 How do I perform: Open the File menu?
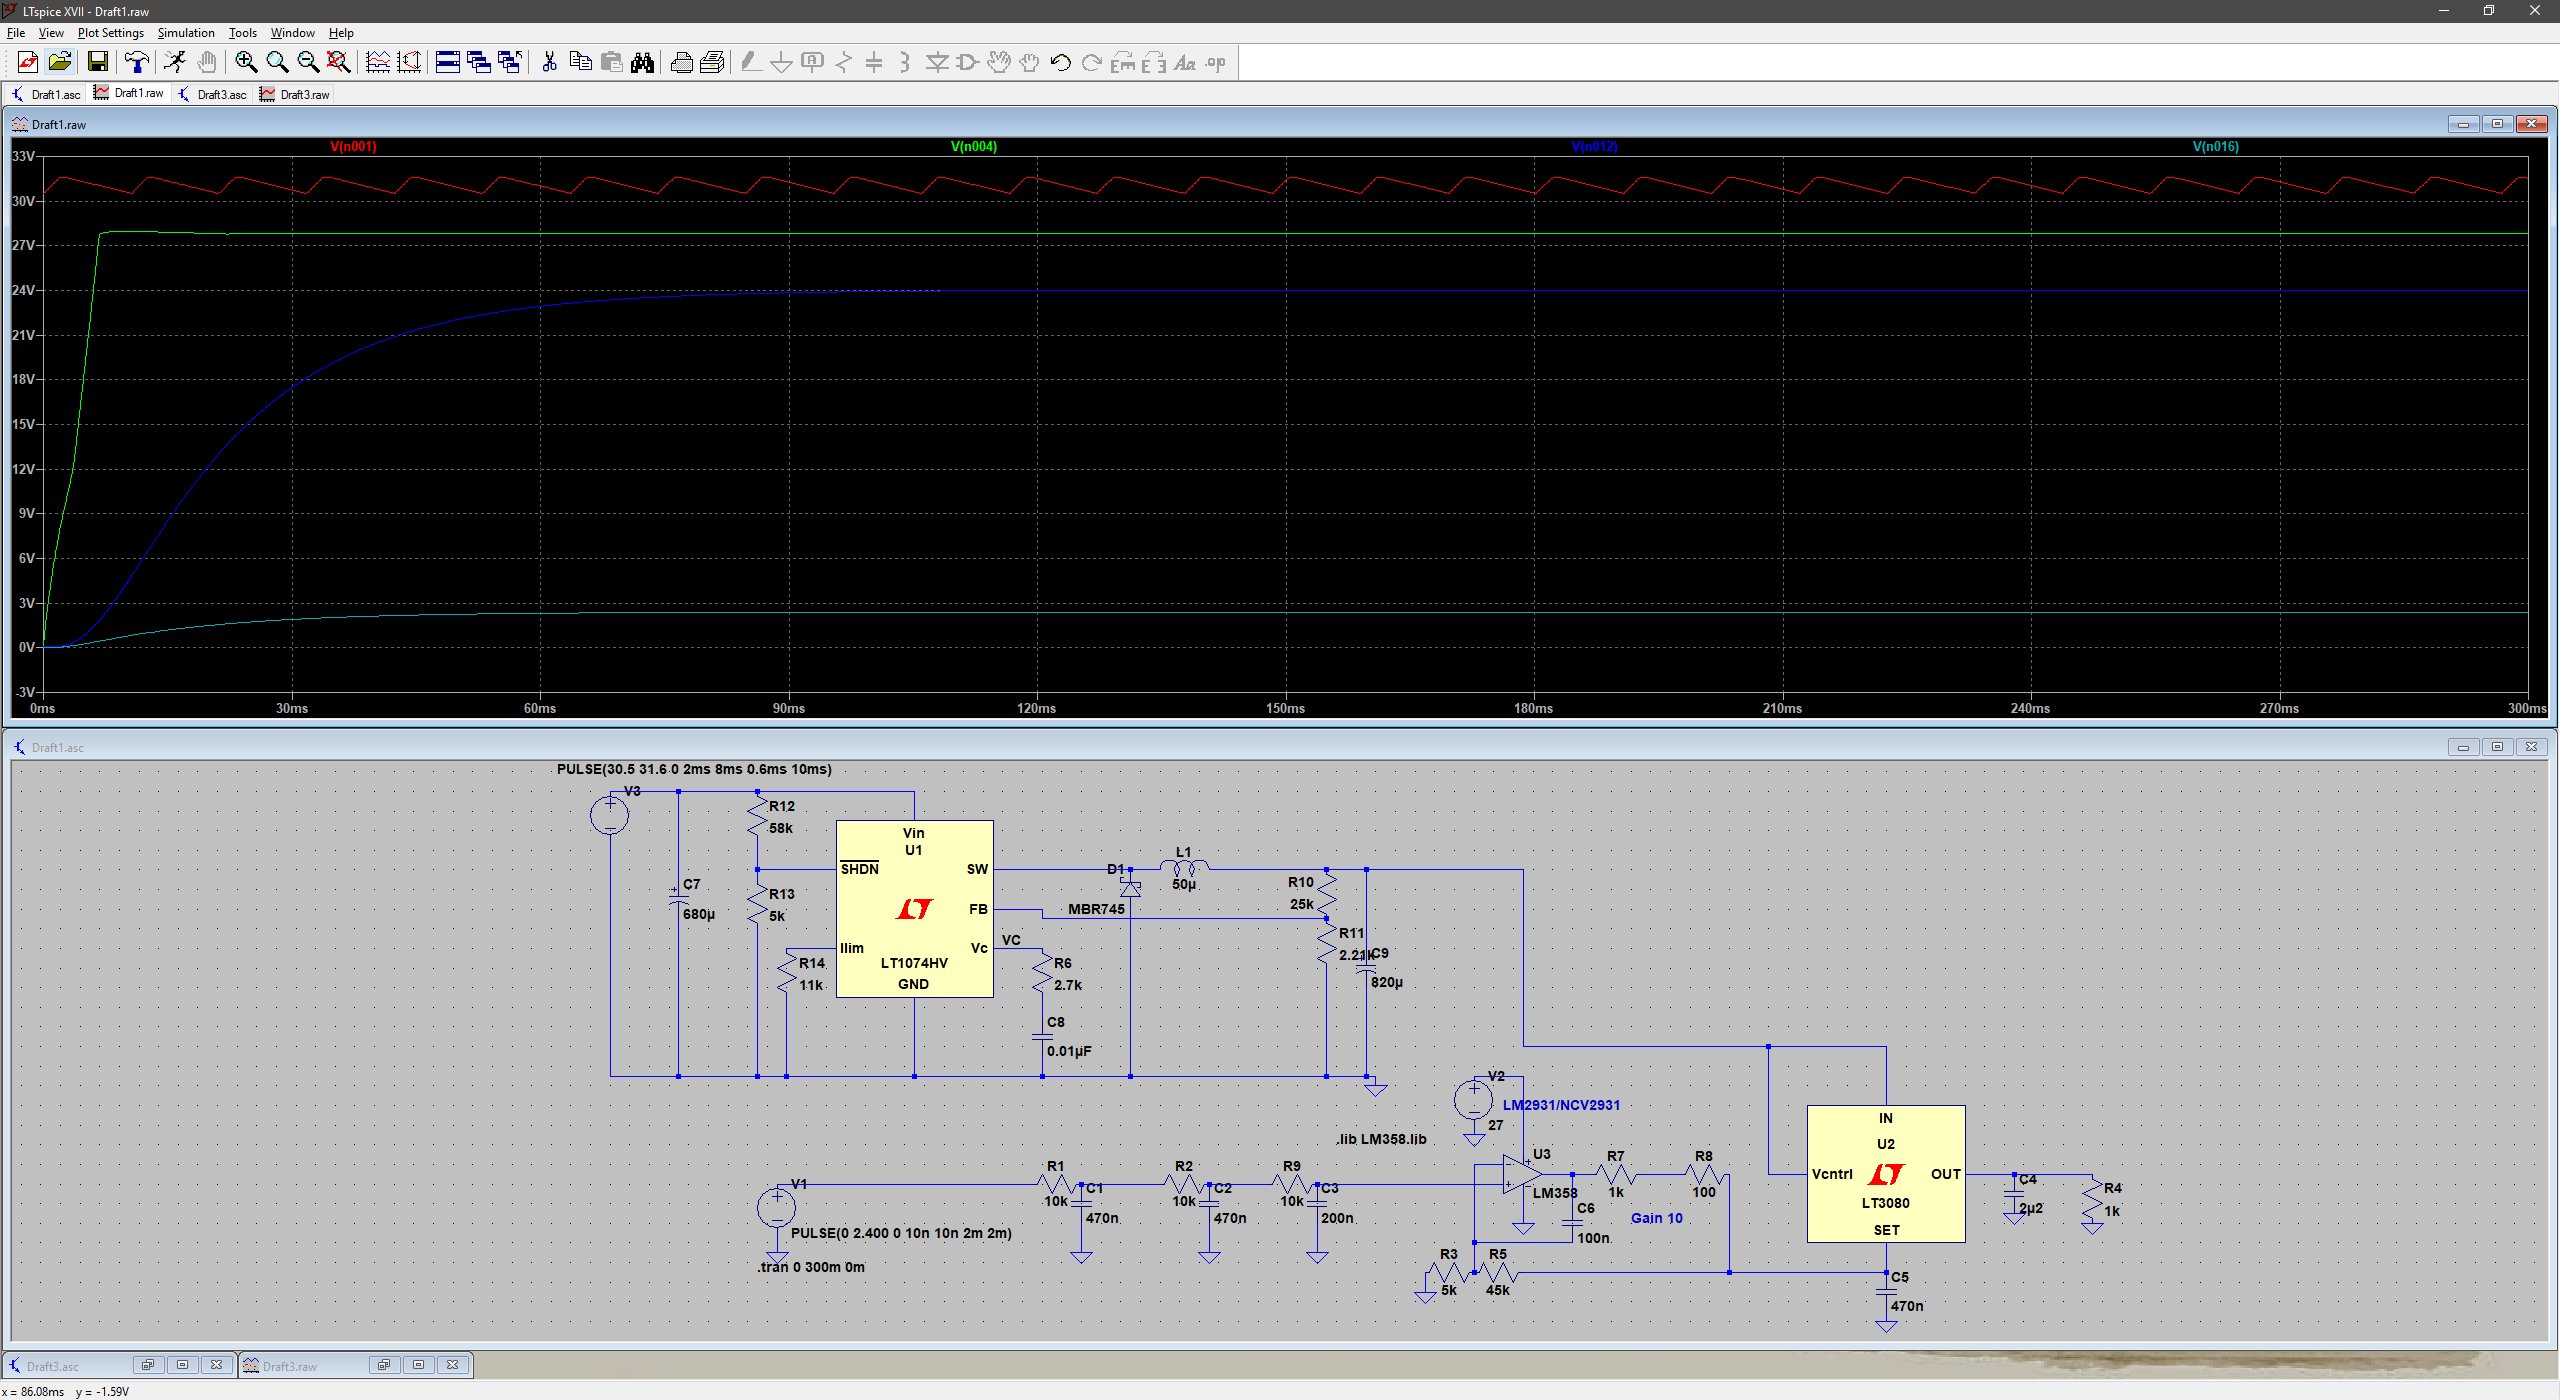[x=16, y=33]
